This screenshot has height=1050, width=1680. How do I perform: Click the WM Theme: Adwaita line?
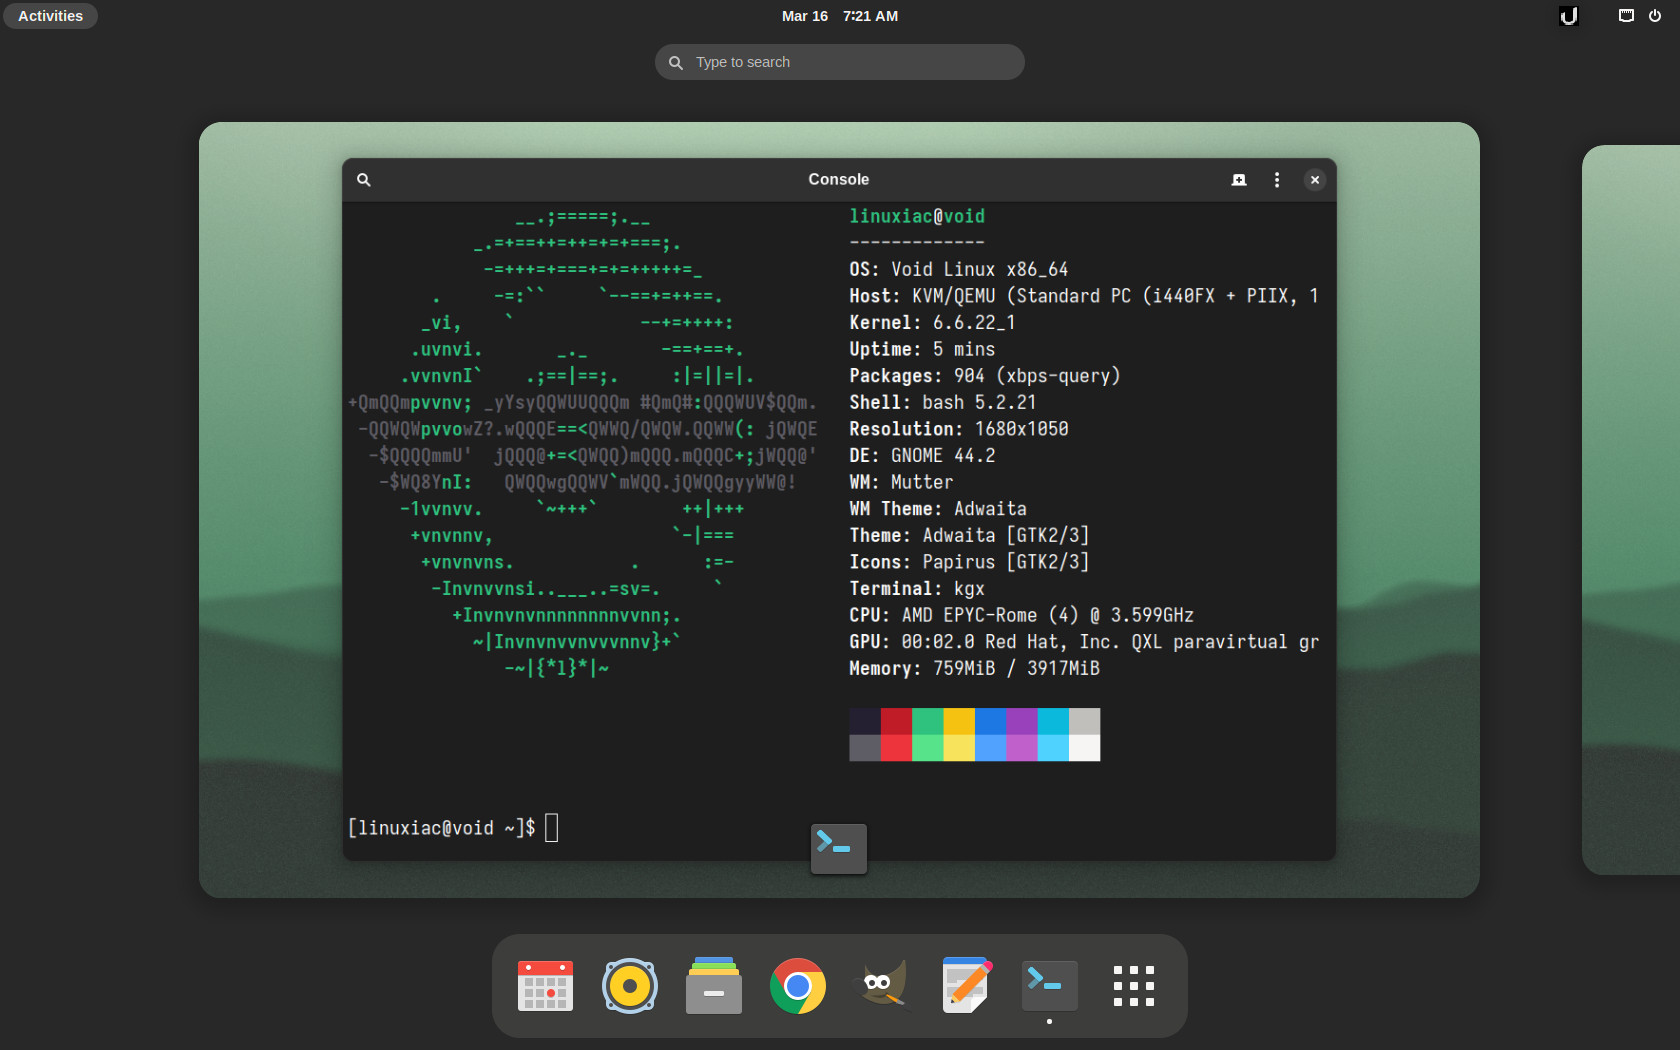pyautogui.click(x=938, y=509)
